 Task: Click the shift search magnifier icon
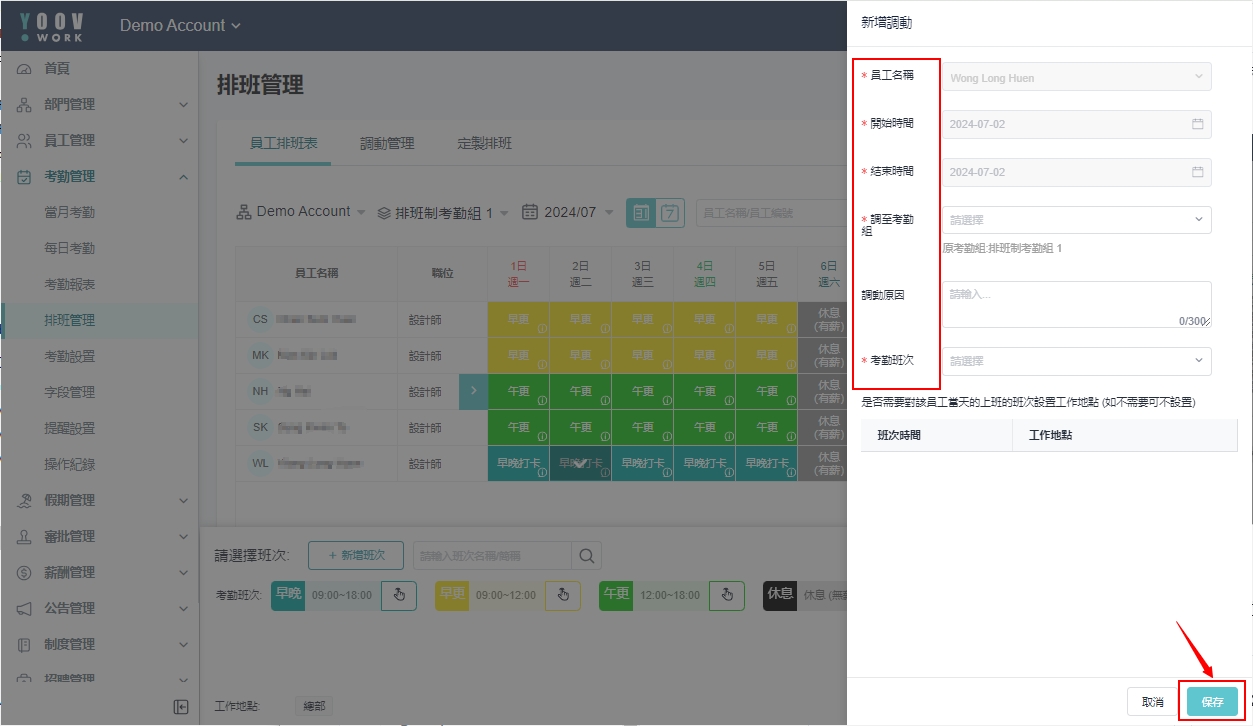coord(586,556)
